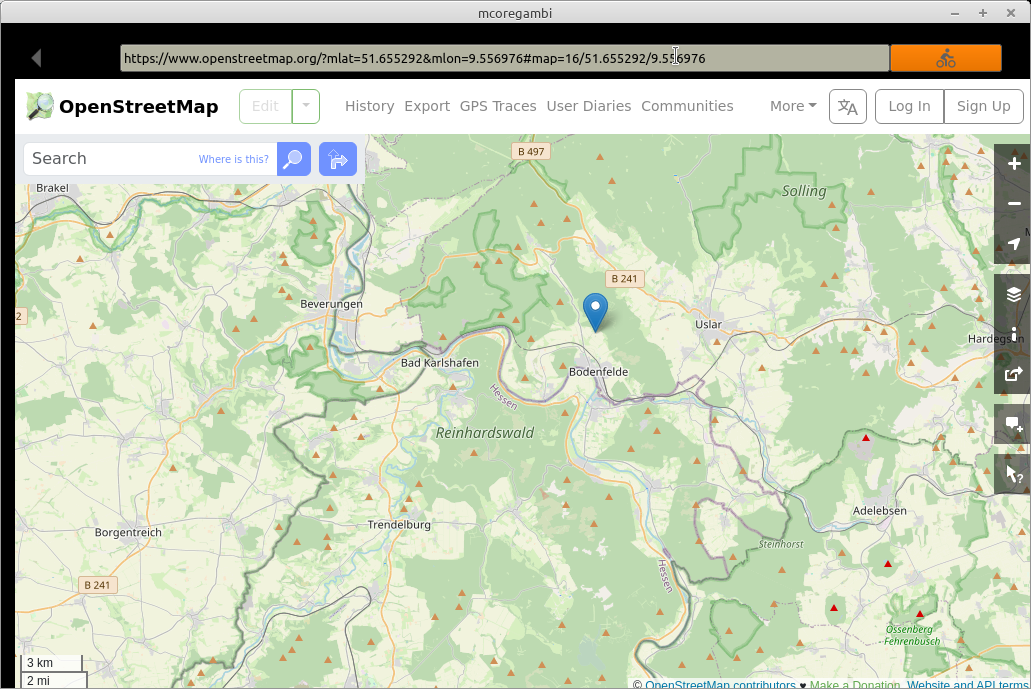This screenshot has height=689, width=1031.
Task: Click the language translation icon
Action: pos(847,106)
